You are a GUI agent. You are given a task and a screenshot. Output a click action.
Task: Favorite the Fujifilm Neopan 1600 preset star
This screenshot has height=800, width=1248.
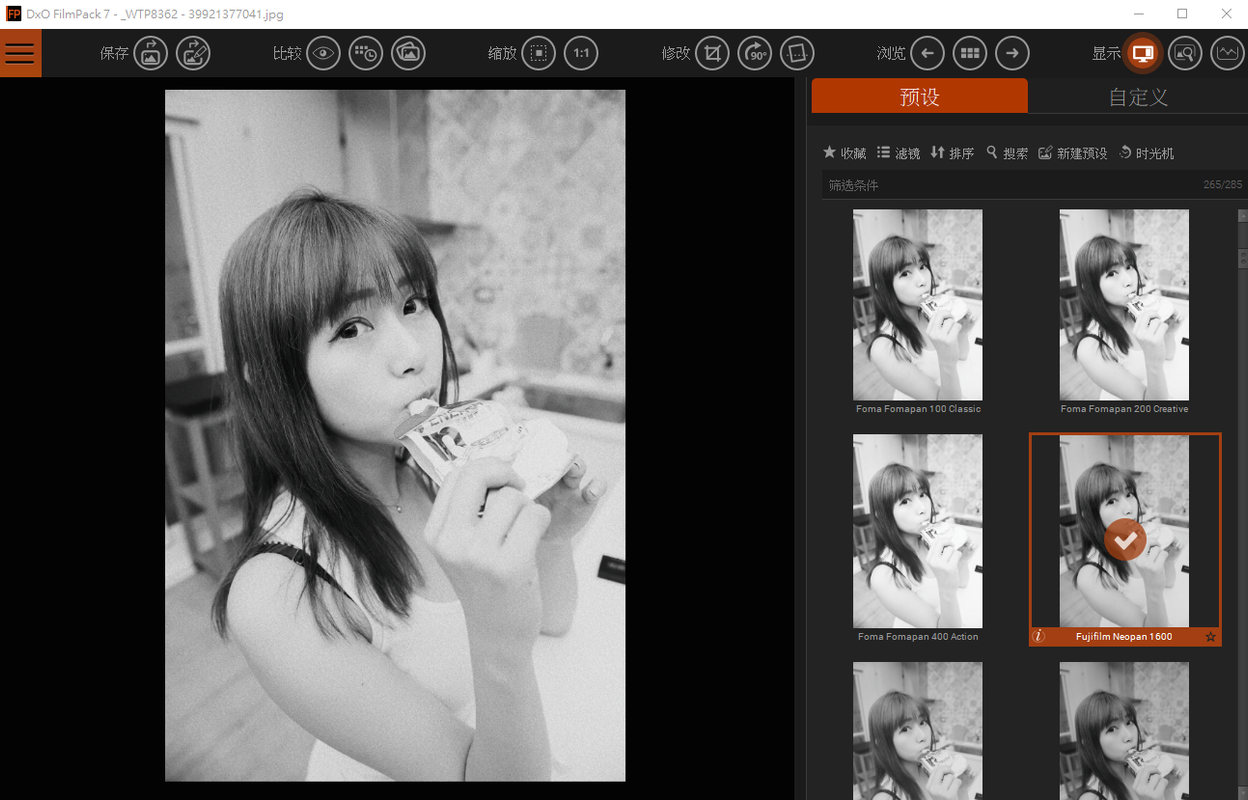click(x=1210, y=637)
